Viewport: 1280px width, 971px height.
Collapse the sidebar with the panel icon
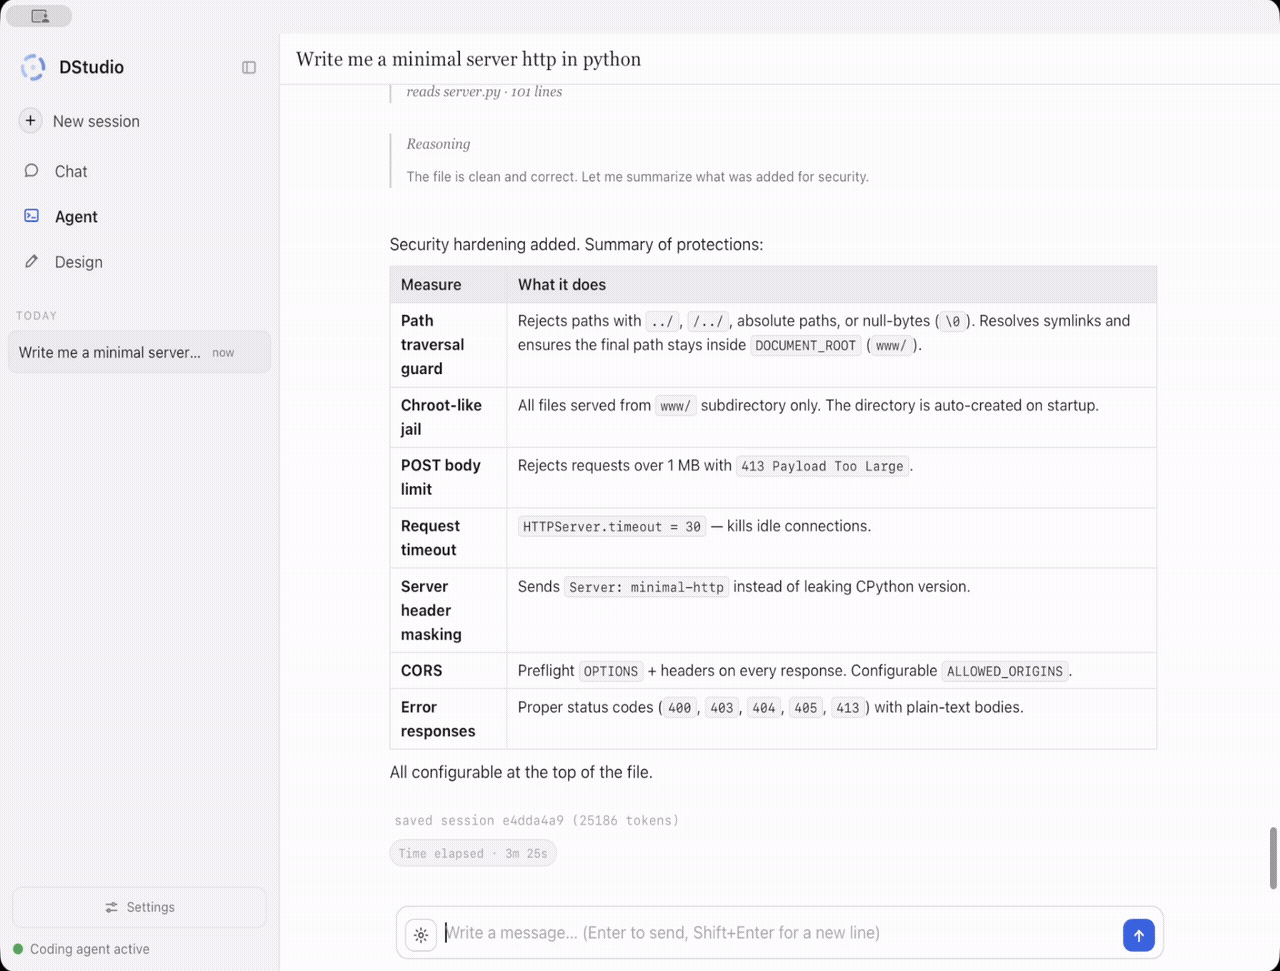coord(249,67)
